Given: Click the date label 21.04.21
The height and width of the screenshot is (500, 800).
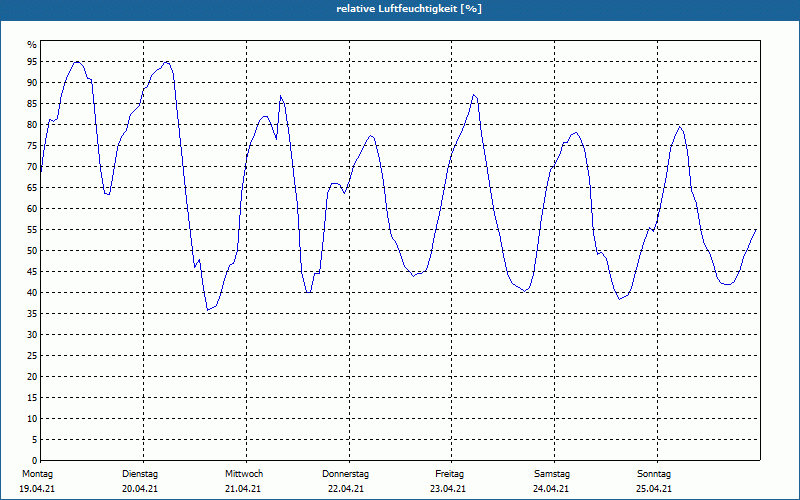Looking at the screenshot, I should (x=243, y=489).
